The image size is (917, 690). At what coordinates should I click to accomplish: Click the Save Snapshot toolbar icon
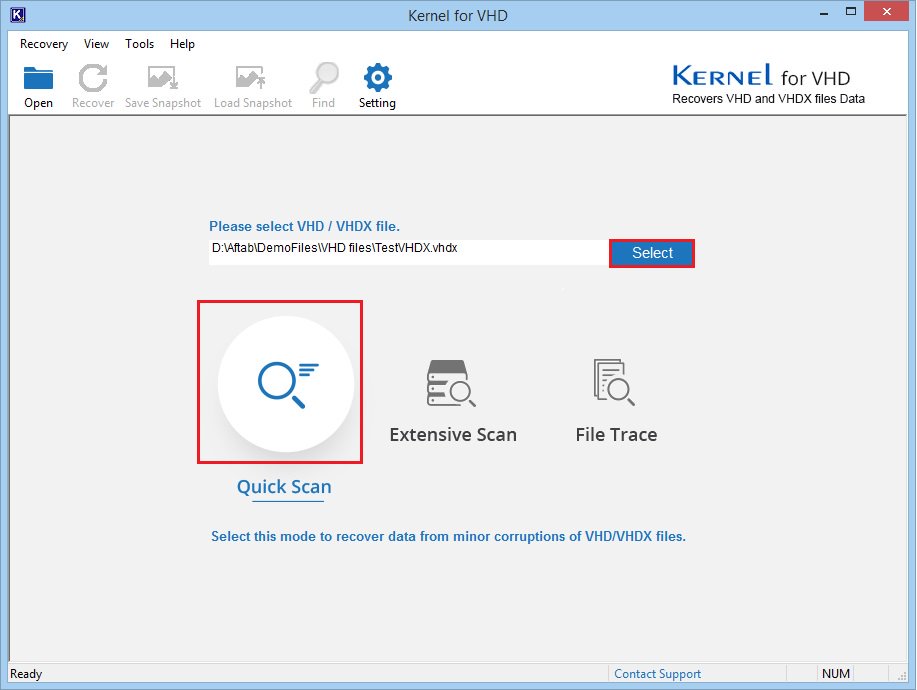coord(163,77)
